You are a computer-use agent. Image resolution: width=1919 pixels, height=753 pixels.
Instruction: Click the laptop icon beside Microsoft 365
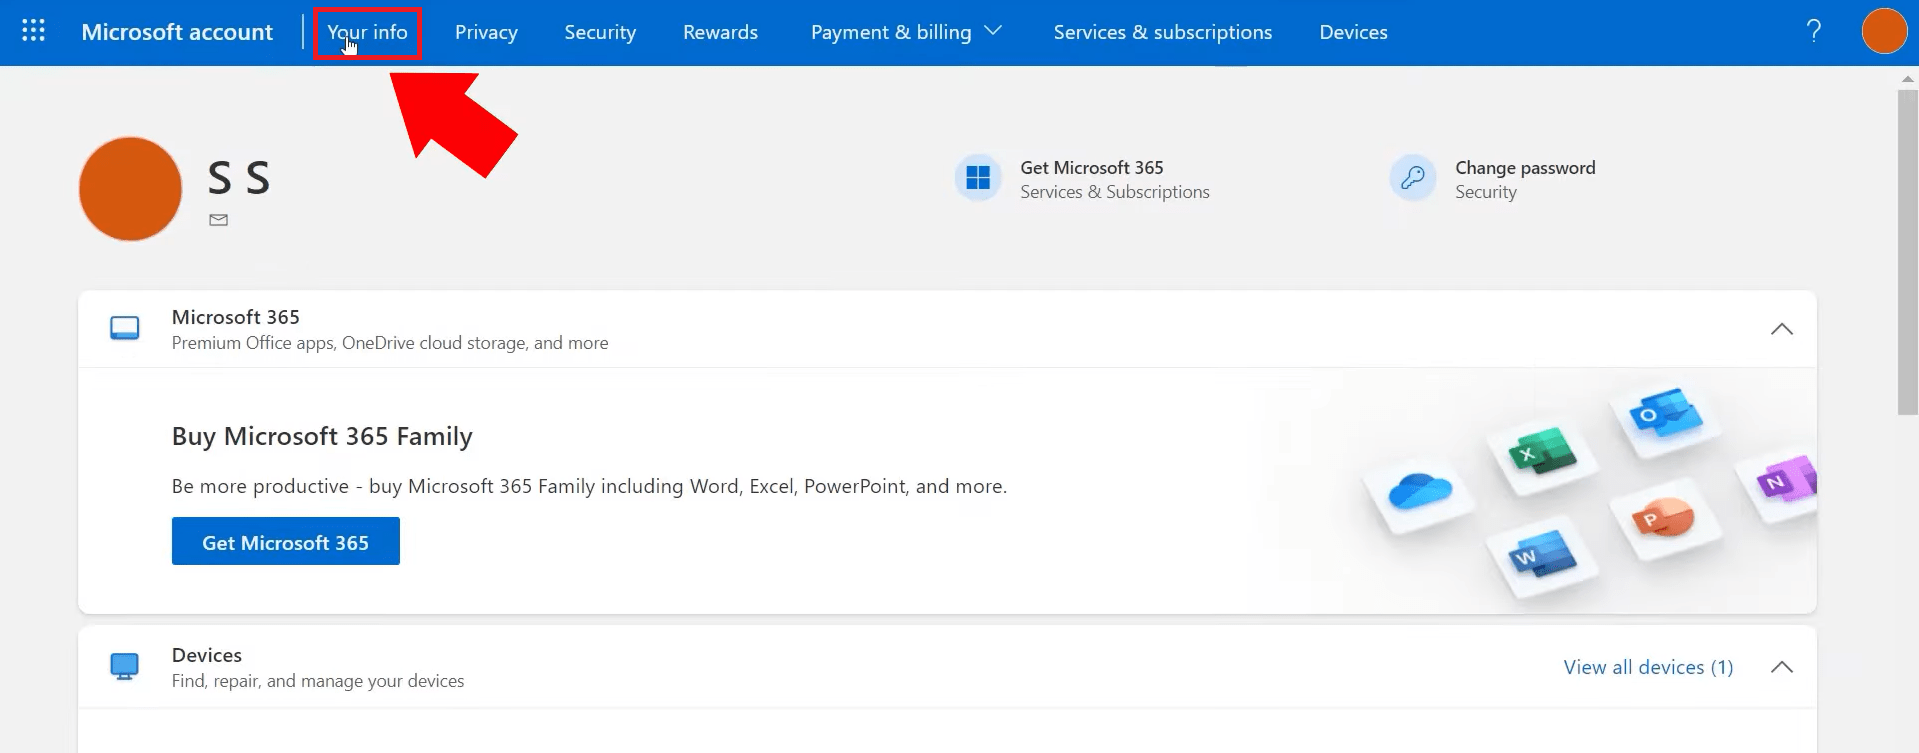pyautogui.click(x=125, y=328)
